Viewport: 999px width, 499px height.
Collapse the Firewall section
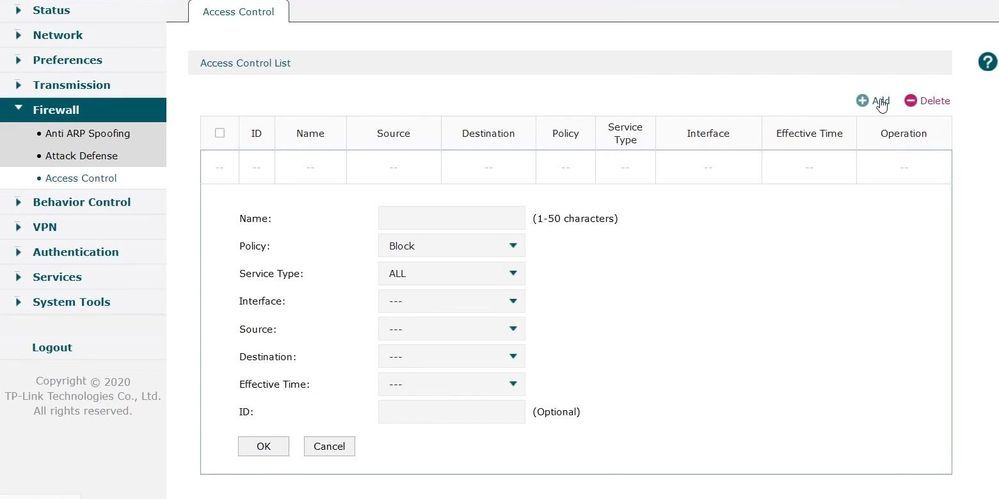pyautogui.click(x=19, y=110)
